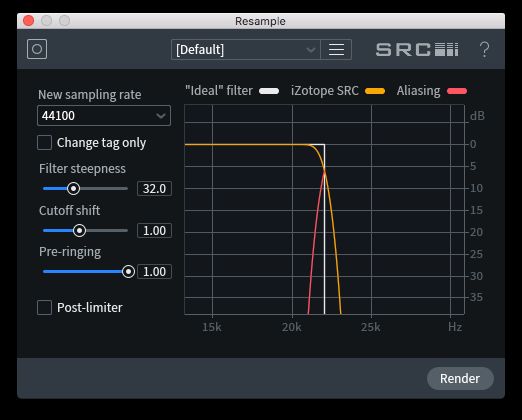Screen dimensions: 522x420
Task: Click the SRC logo
Action: tap(417, 50)
